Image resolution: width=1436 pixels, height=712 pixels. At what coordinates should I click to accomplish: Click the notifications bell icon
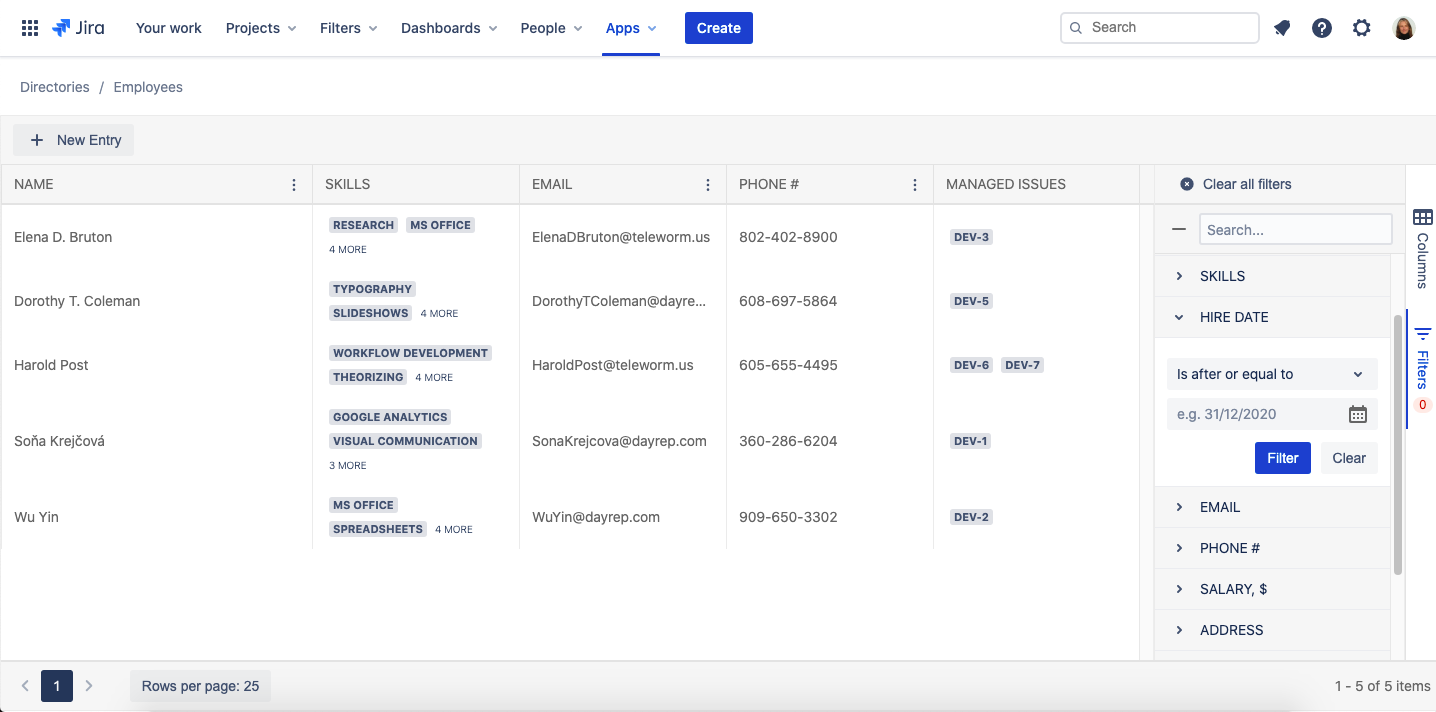pyautogui.click(x=1282, y=28)
